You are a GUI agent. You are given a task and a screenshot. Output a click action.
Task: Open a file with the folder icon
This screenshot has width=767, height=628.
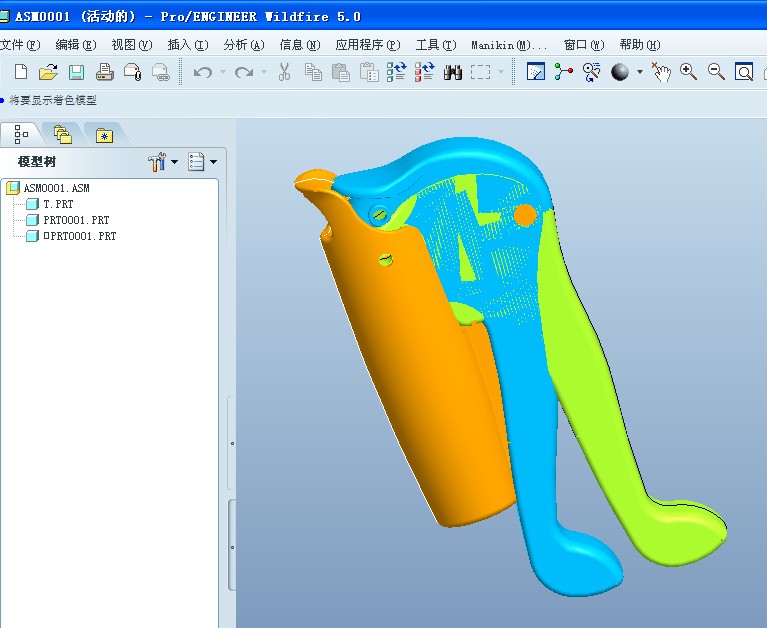coord(48,72)
